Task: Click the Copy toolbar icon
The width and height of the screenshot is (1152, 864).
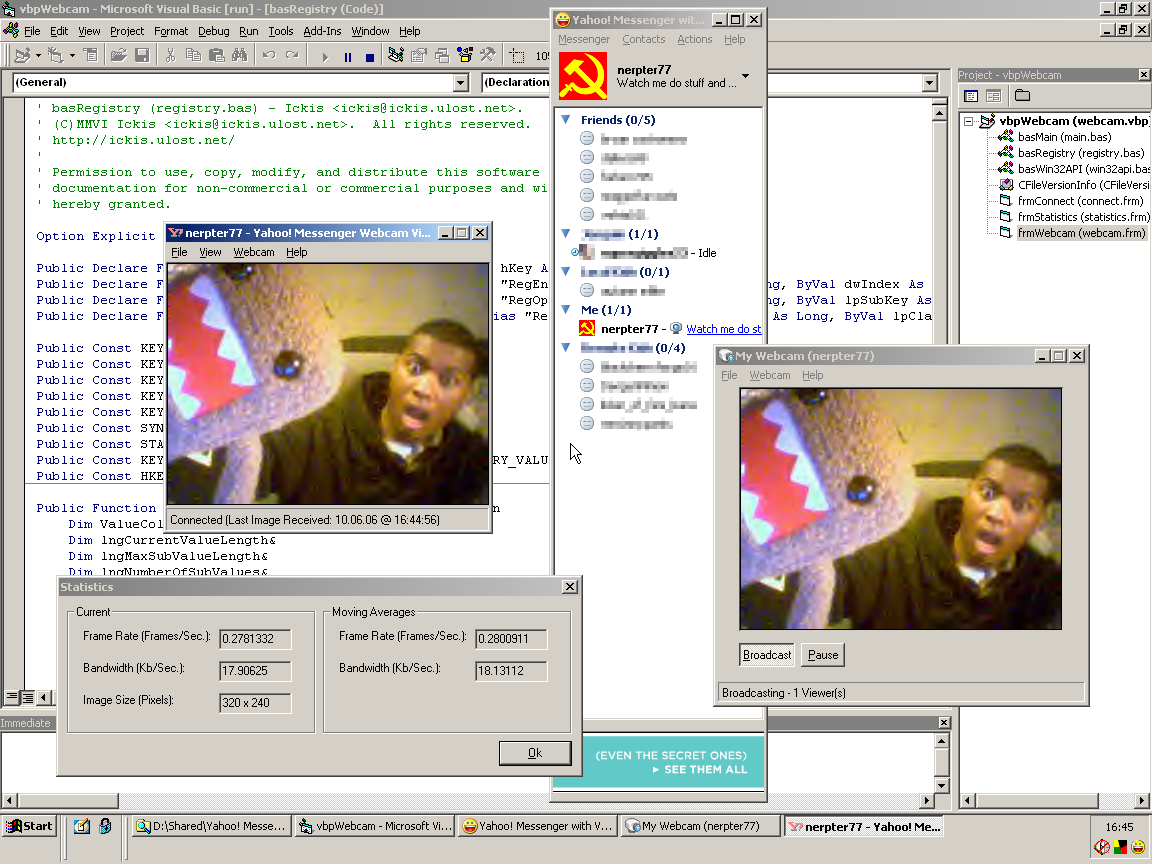Action: [x=193, y=55]
